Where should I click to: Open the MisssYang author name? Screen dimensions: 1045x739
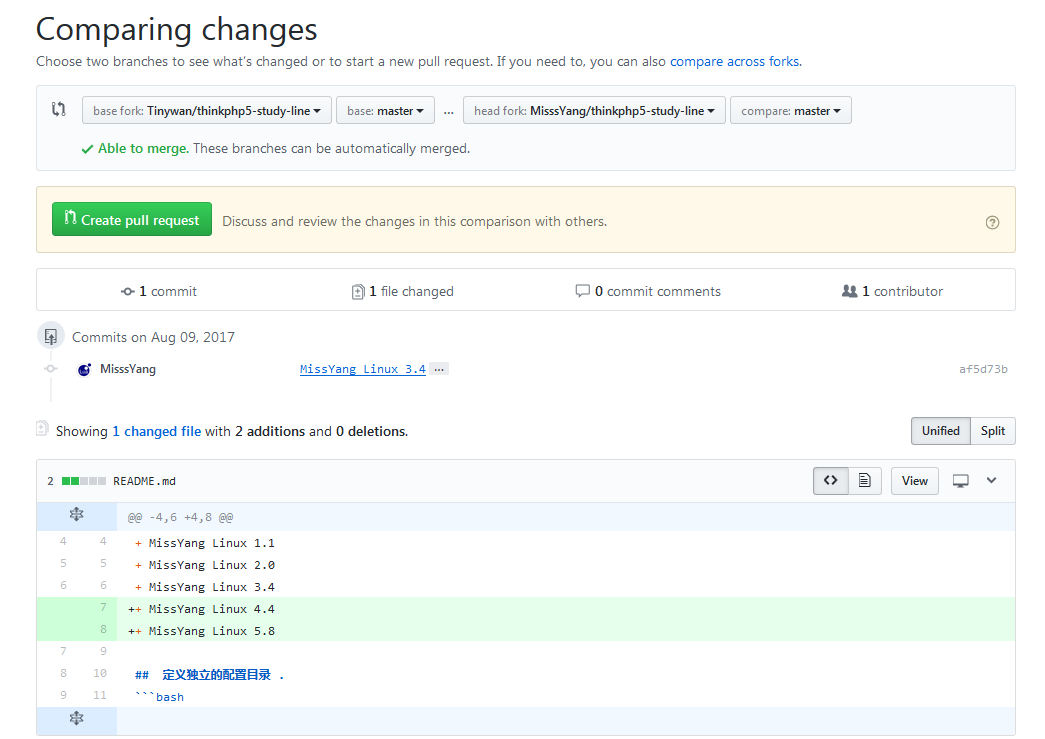(128, 369)
